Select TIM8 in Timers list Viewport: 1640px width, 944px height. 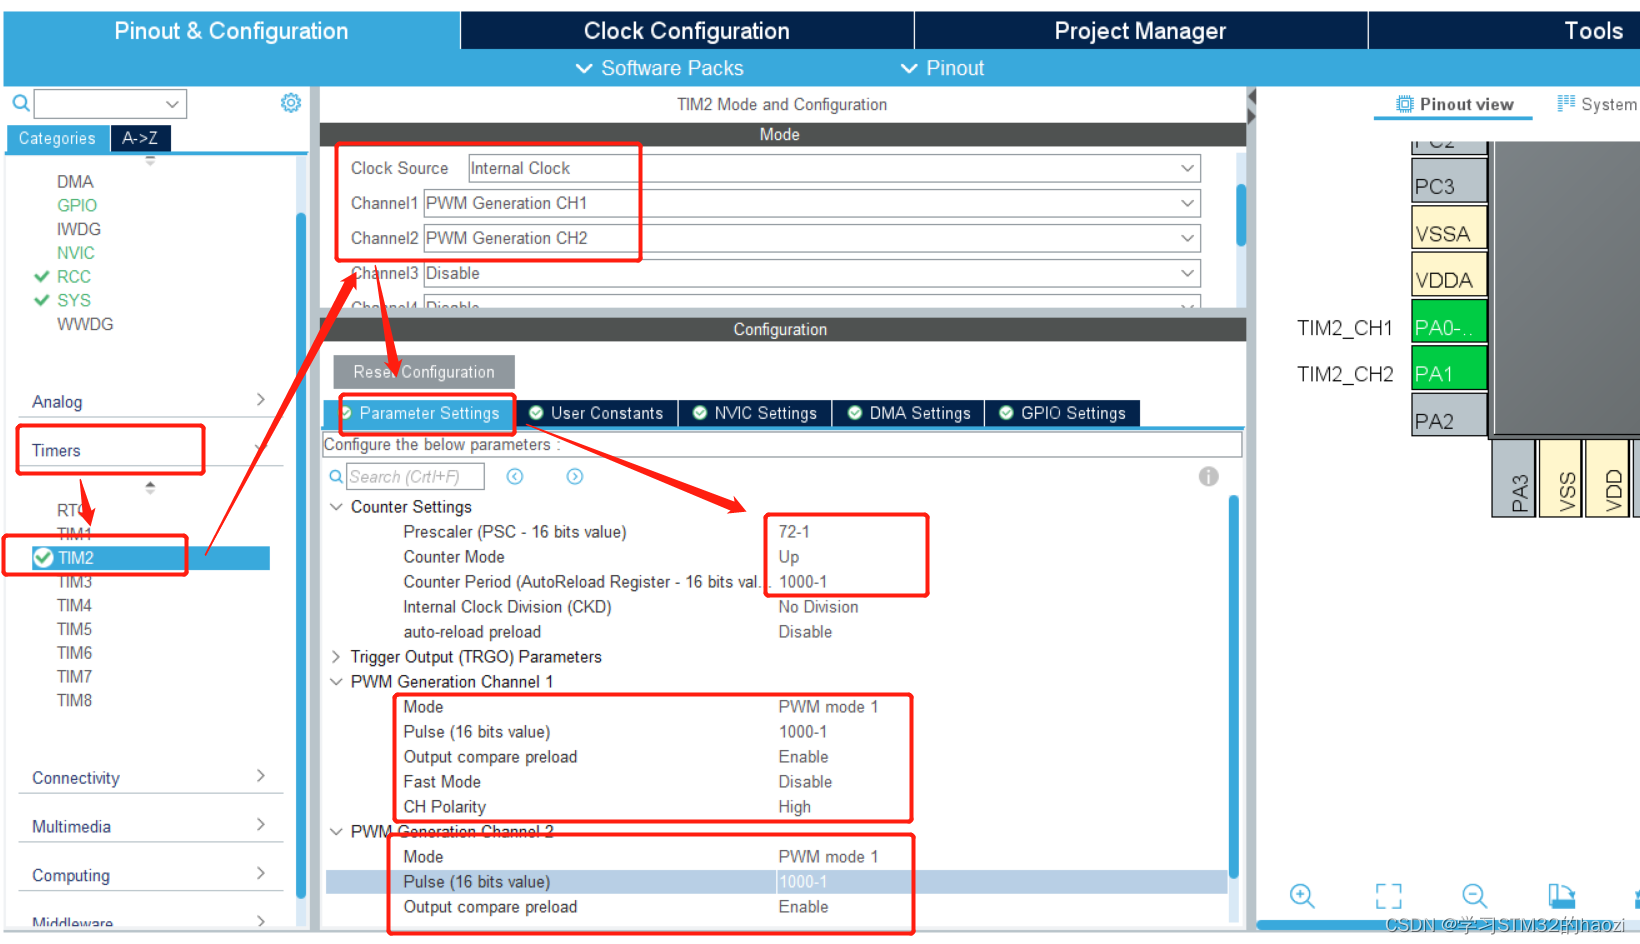point(75,700)
